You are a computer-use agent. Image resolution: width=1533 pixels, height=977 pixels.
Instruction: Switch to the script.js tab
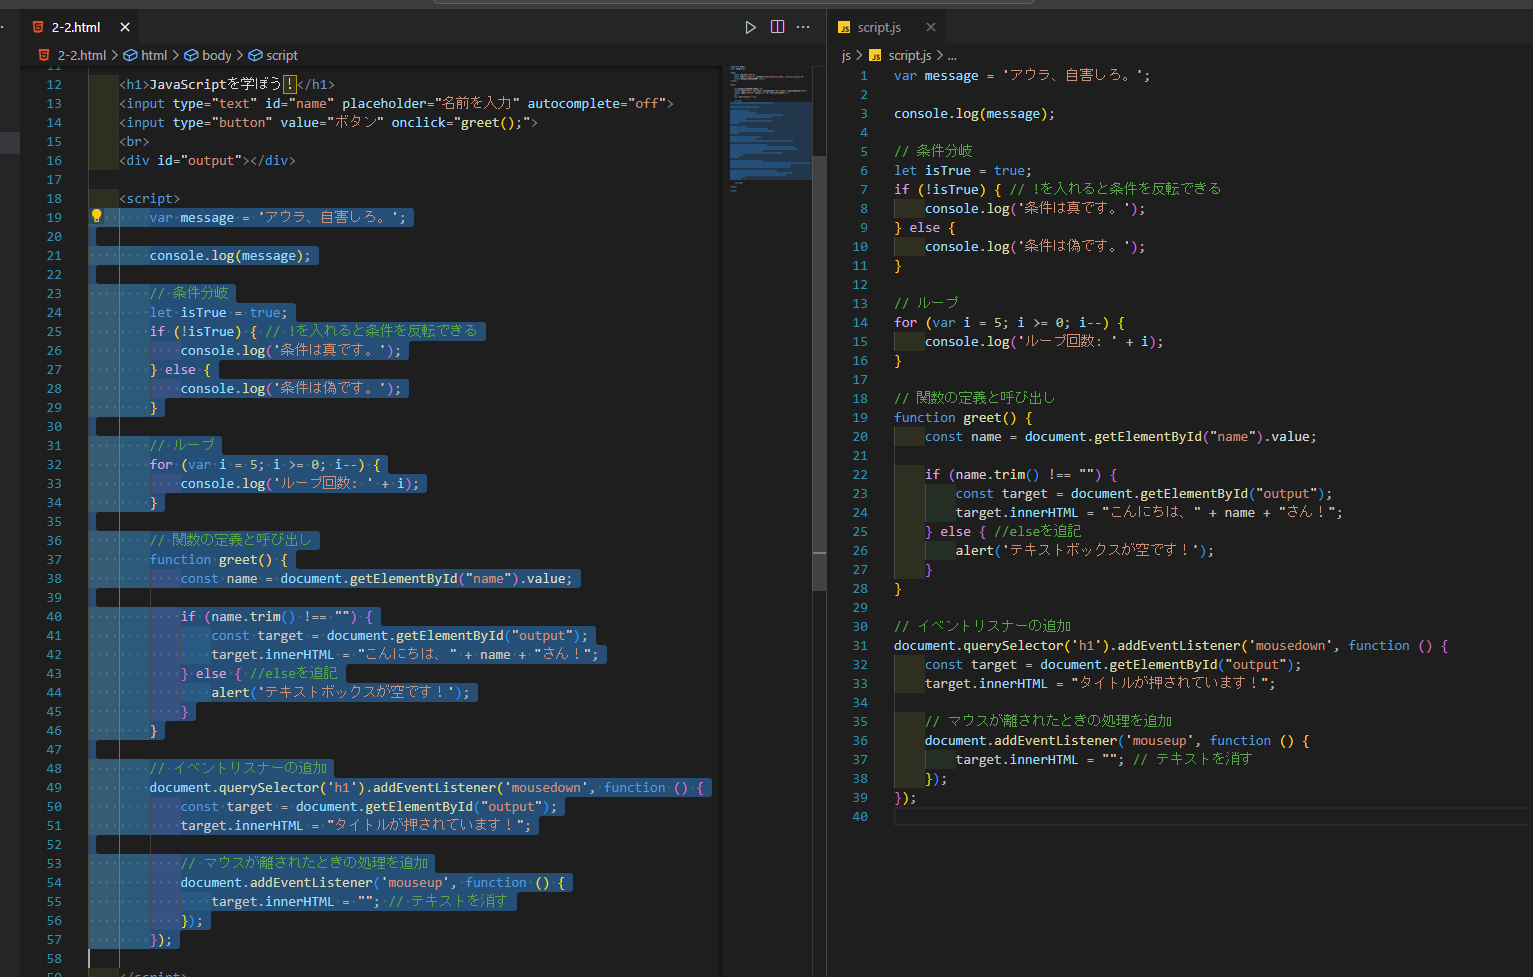coord(879,27)
